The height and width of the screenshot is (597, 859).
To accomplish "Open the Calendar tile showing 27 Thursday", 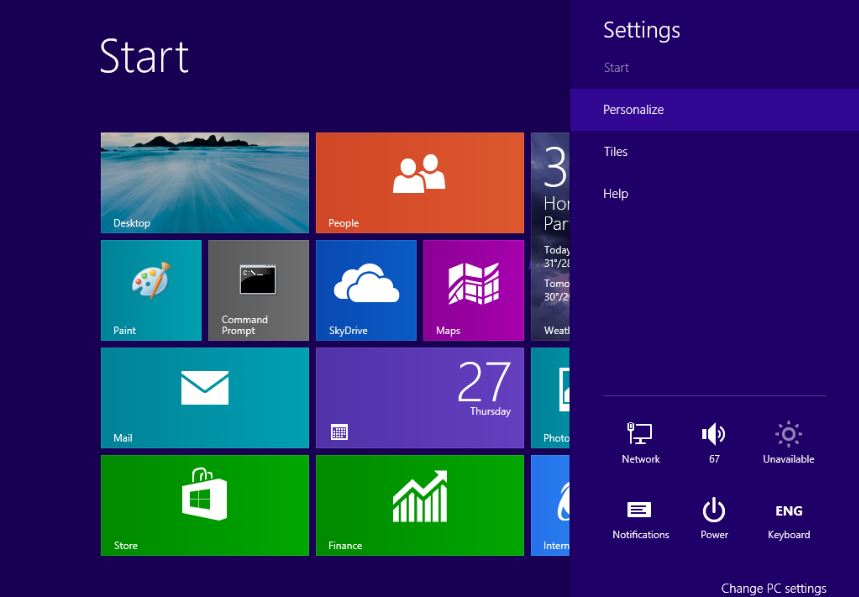I will [x=419, y=397].
